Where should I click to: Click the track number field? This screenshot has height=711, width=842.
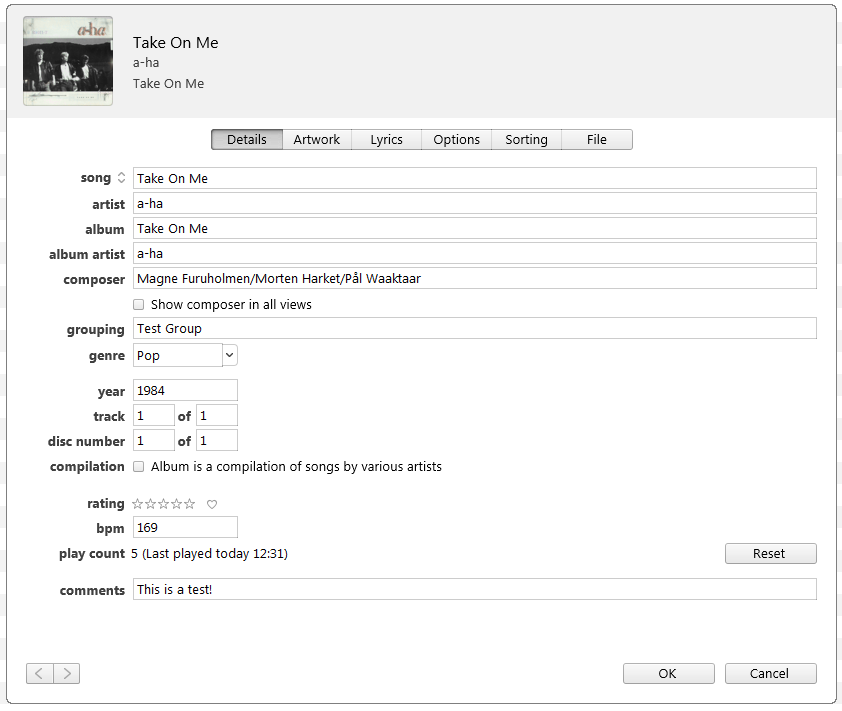(154, 416)
